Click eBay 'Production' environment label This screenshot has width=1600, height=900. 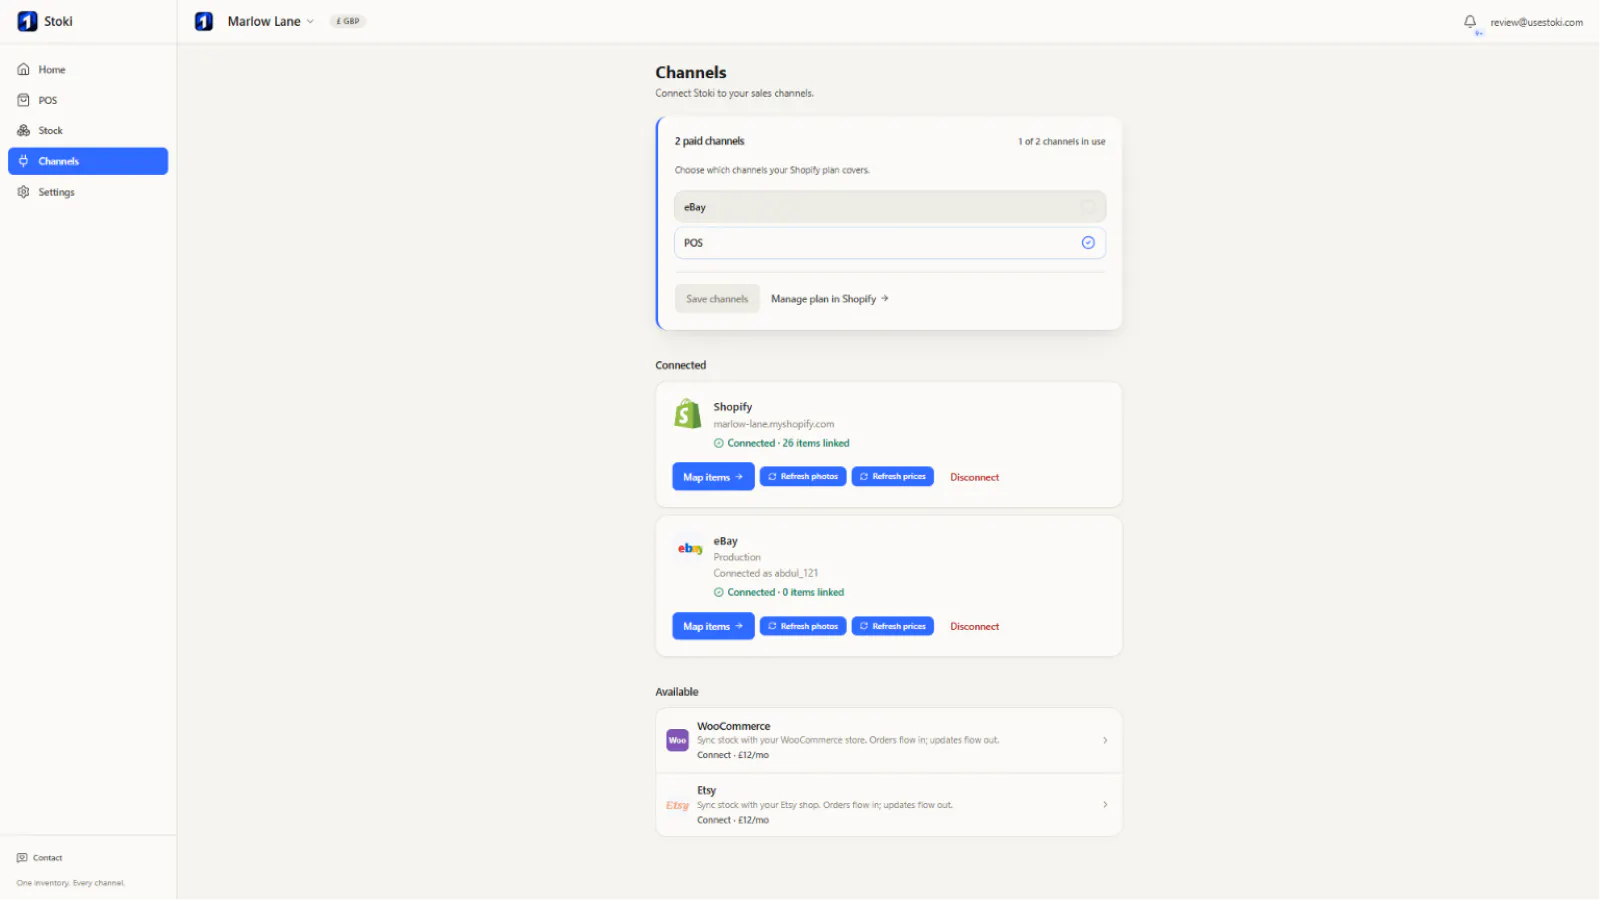click(x=737, y=557)
